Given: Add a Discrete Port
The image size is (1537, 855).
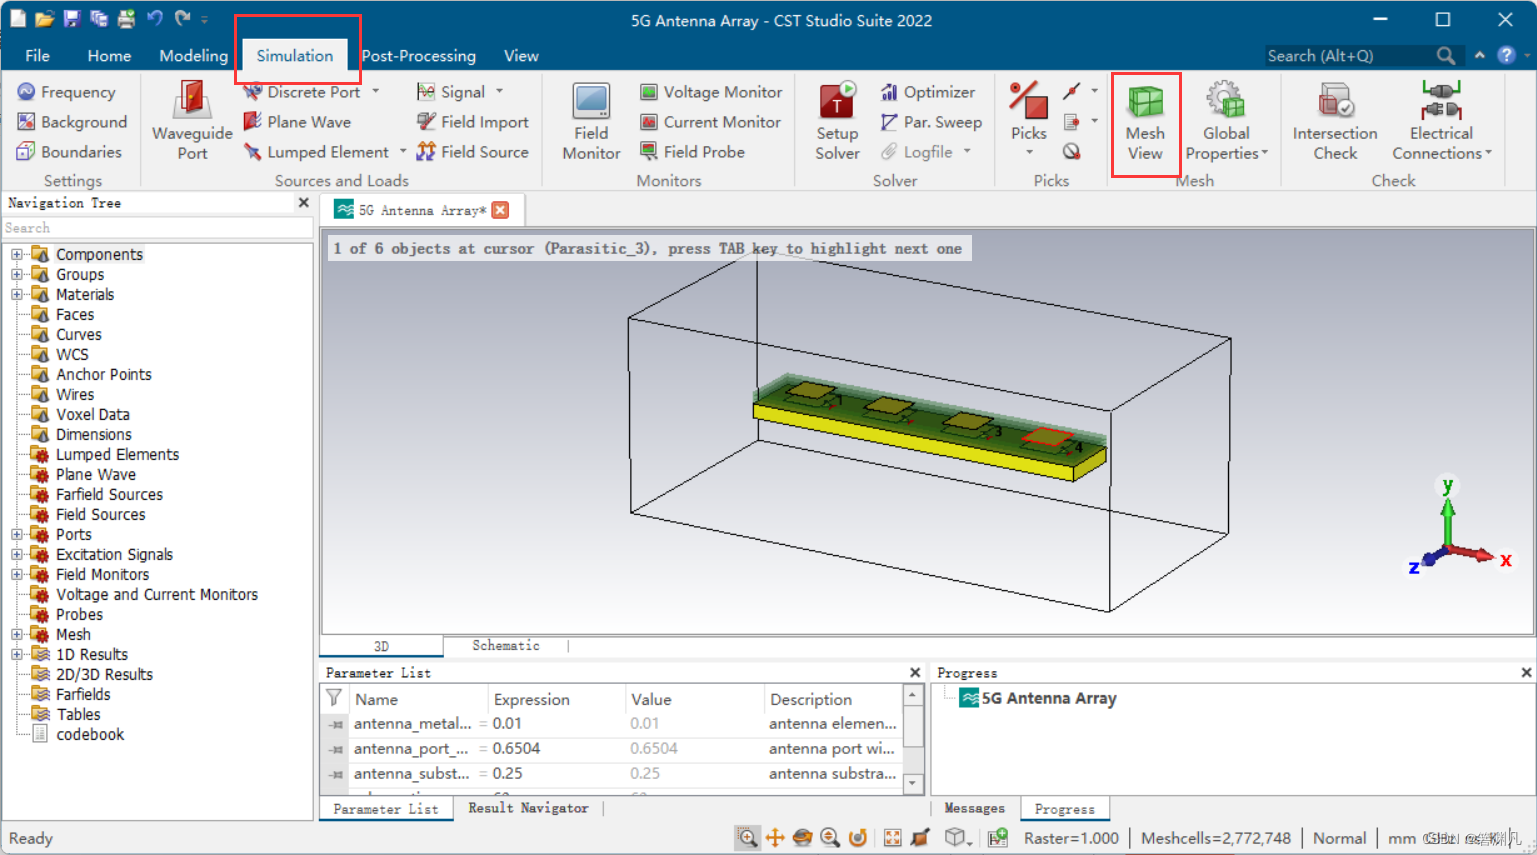Looking at the screenshot, I should pyautogui.click(x=302, y=92).
